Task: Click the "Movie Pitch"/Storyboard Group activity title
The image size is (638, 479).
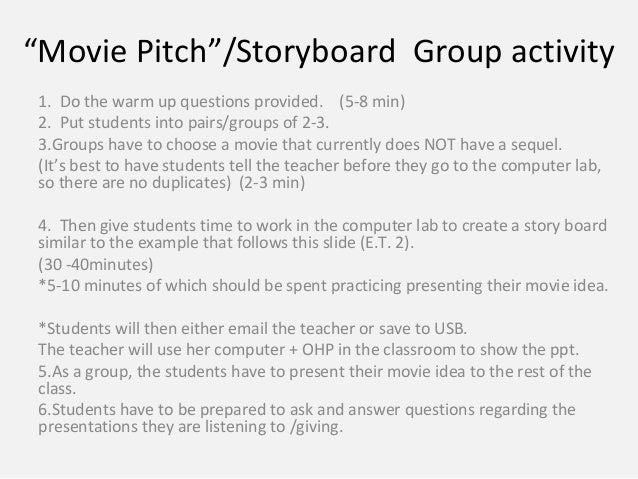Action: pos(319,52)
